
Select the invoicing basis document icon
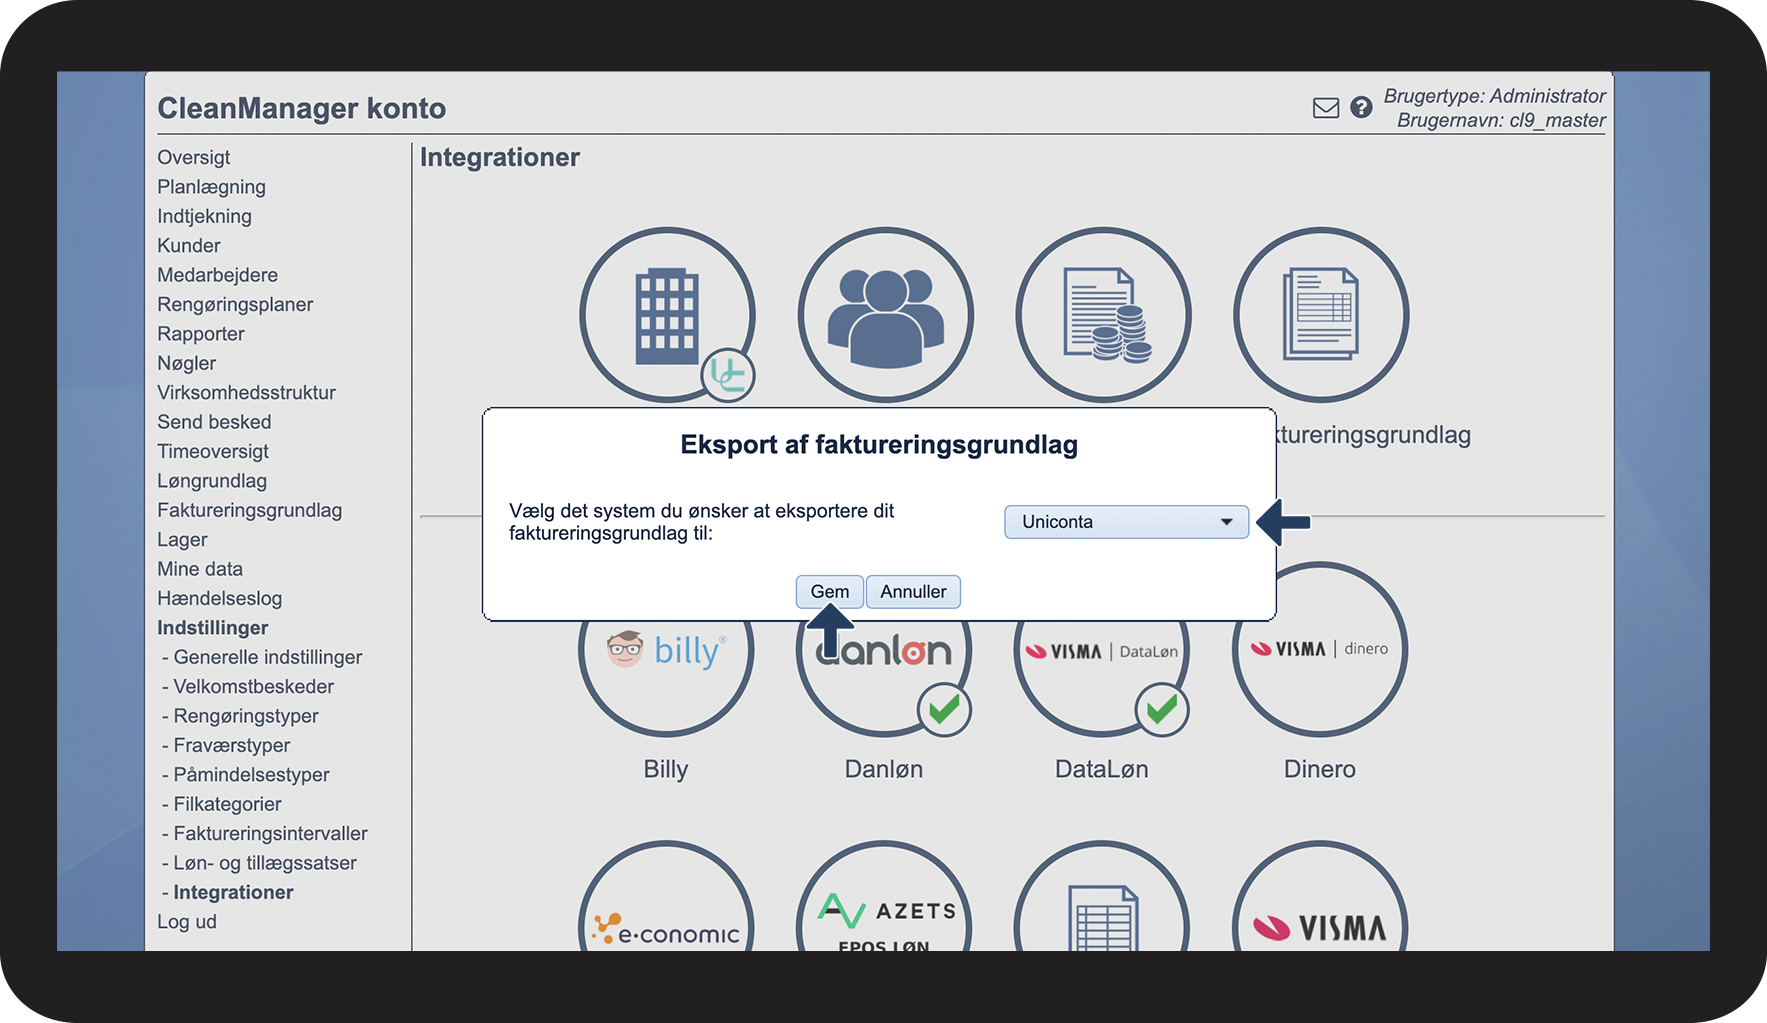pyautogui.click(x=1321, y=314)
